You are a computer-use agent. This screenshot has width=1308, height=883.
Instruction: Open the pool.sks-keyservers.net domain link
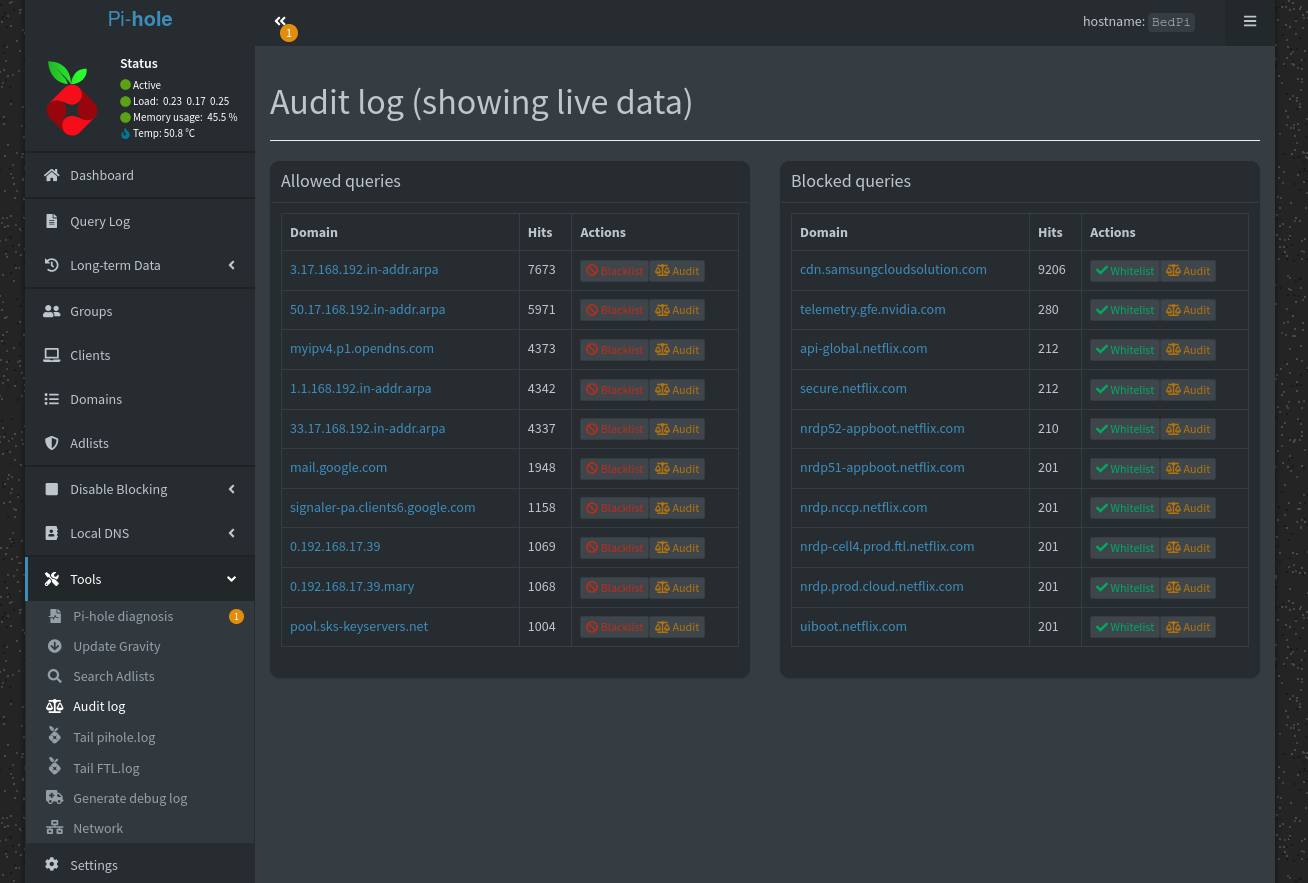[359, 626]
